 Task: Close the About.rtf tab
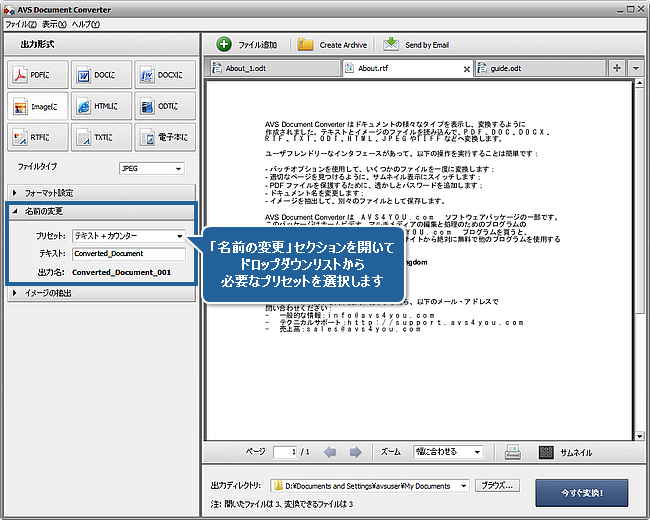467,69
